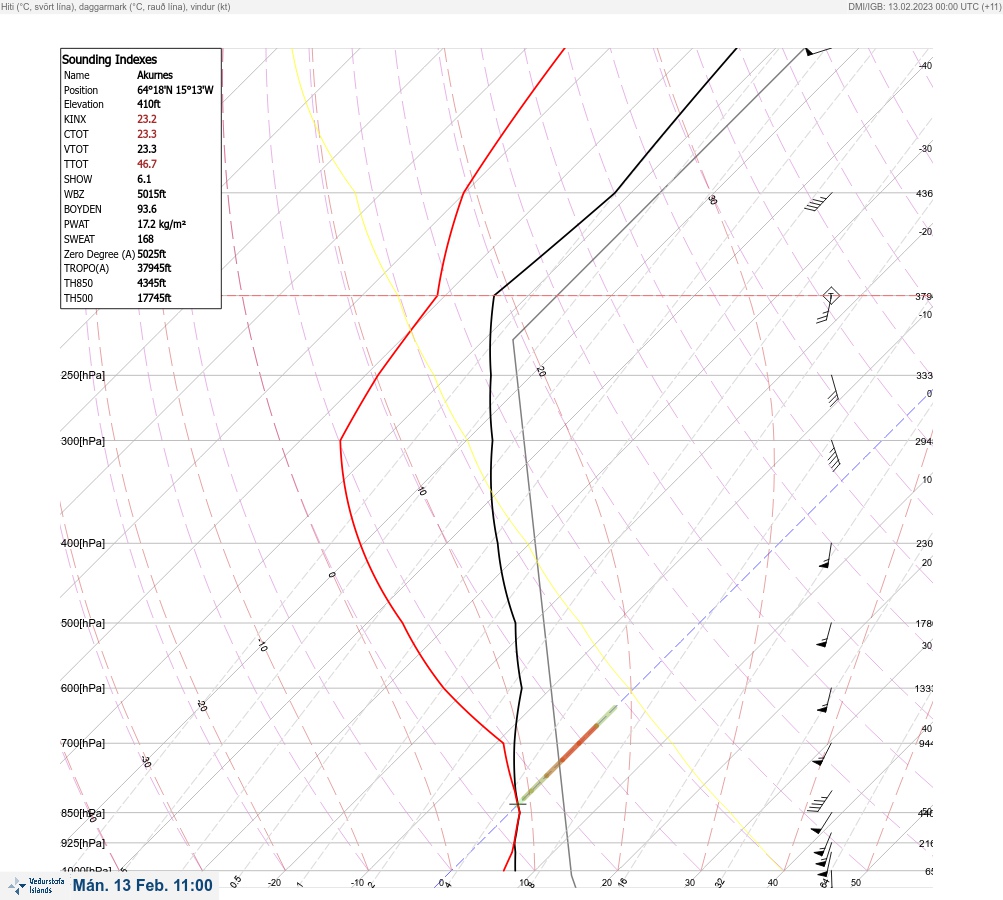Screen dimensions: 1003x900
Task: Click the Vedurstofa Islands logo
Action: tap(36, 886)
